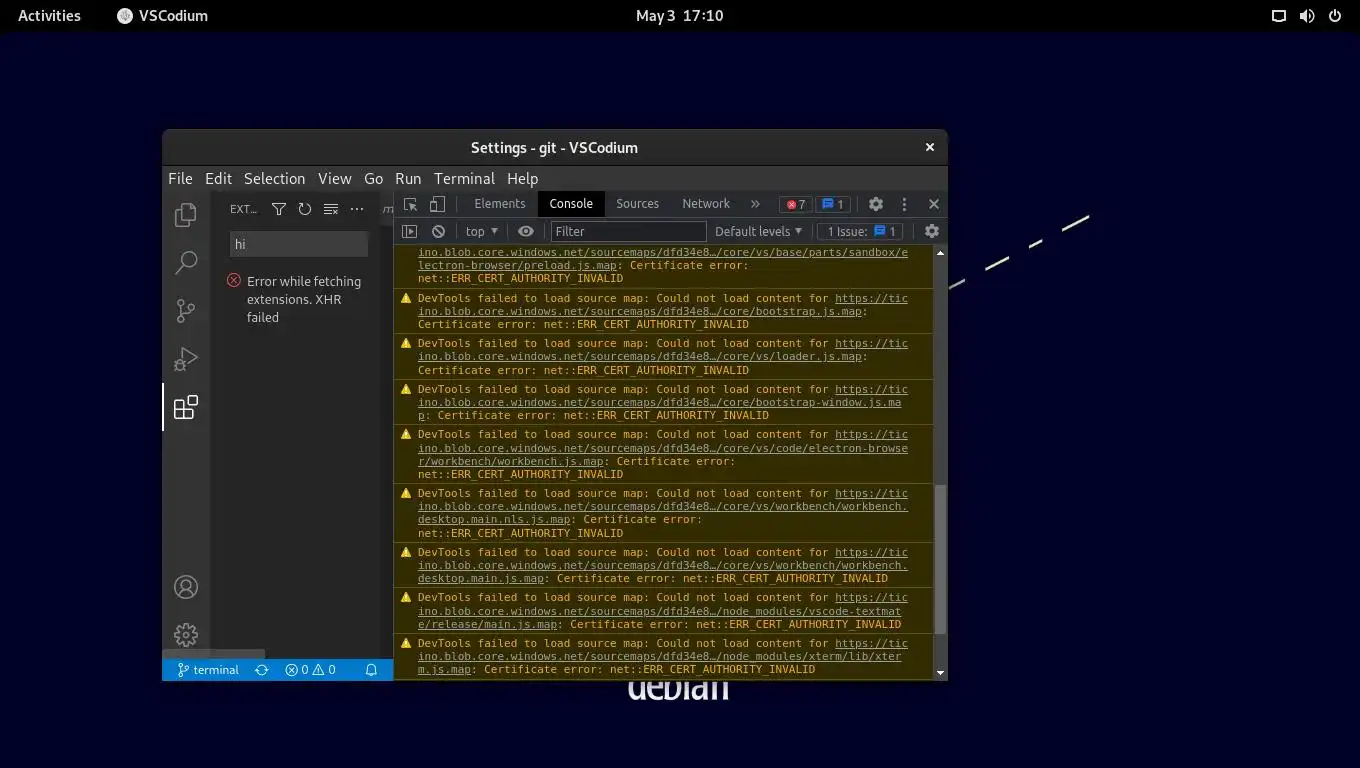Switch to the Network tab

[x=706, y=204]
